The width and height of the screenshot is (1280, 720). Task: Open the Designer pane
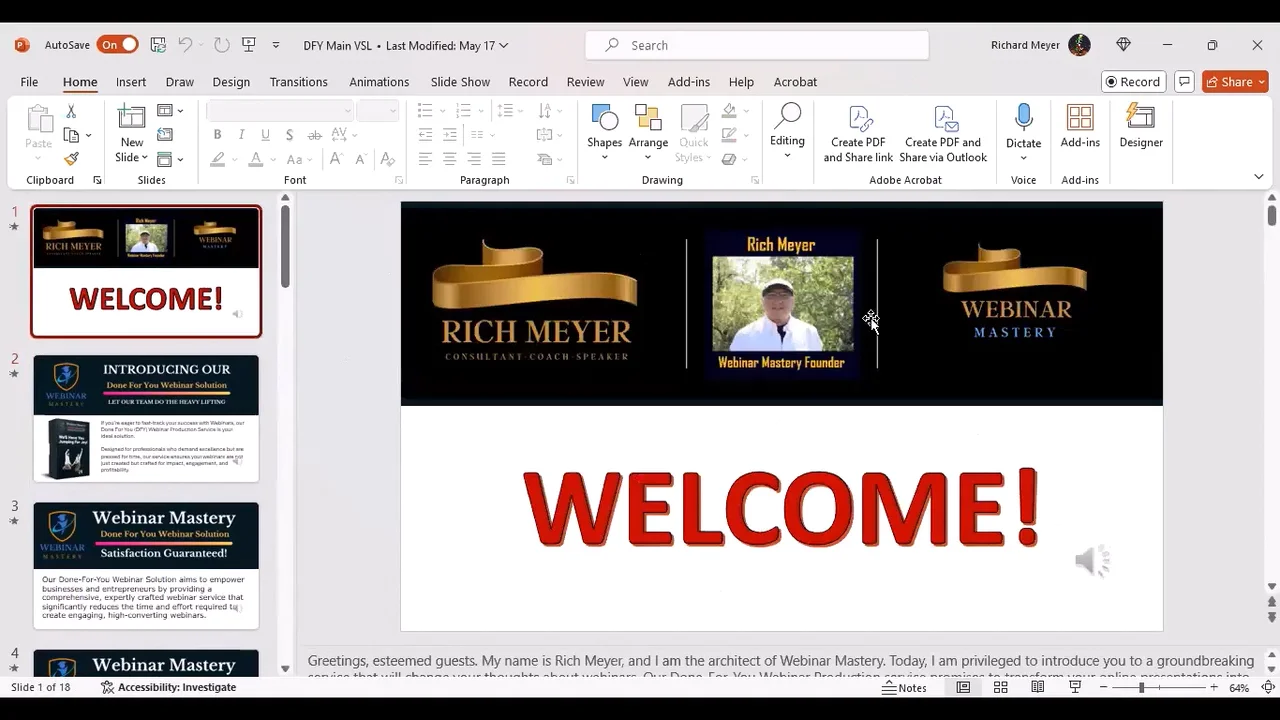1141,127
